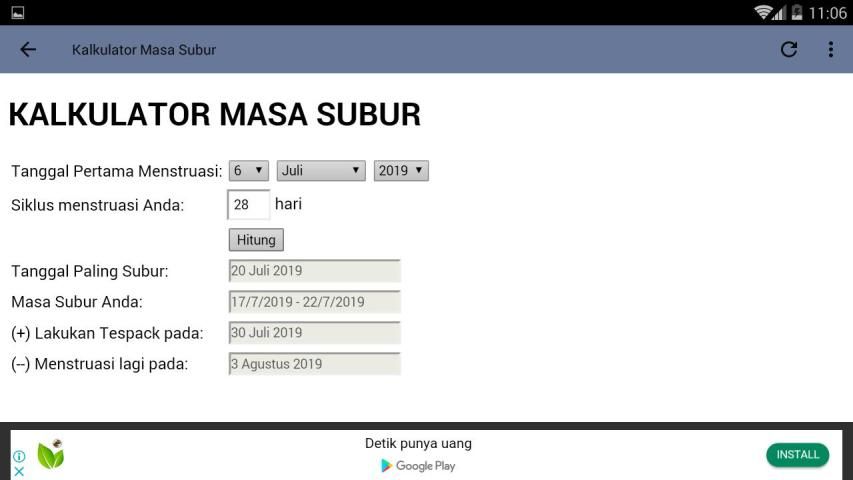Expand the month dropdown showing Juli
The image size is (853, 480).
click(321, 171)
